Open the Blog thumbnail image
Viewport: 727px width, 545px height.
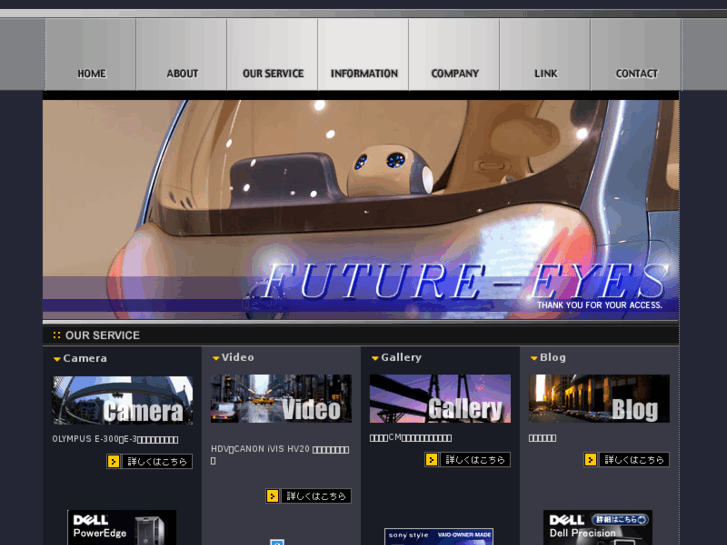pos(599,398)
